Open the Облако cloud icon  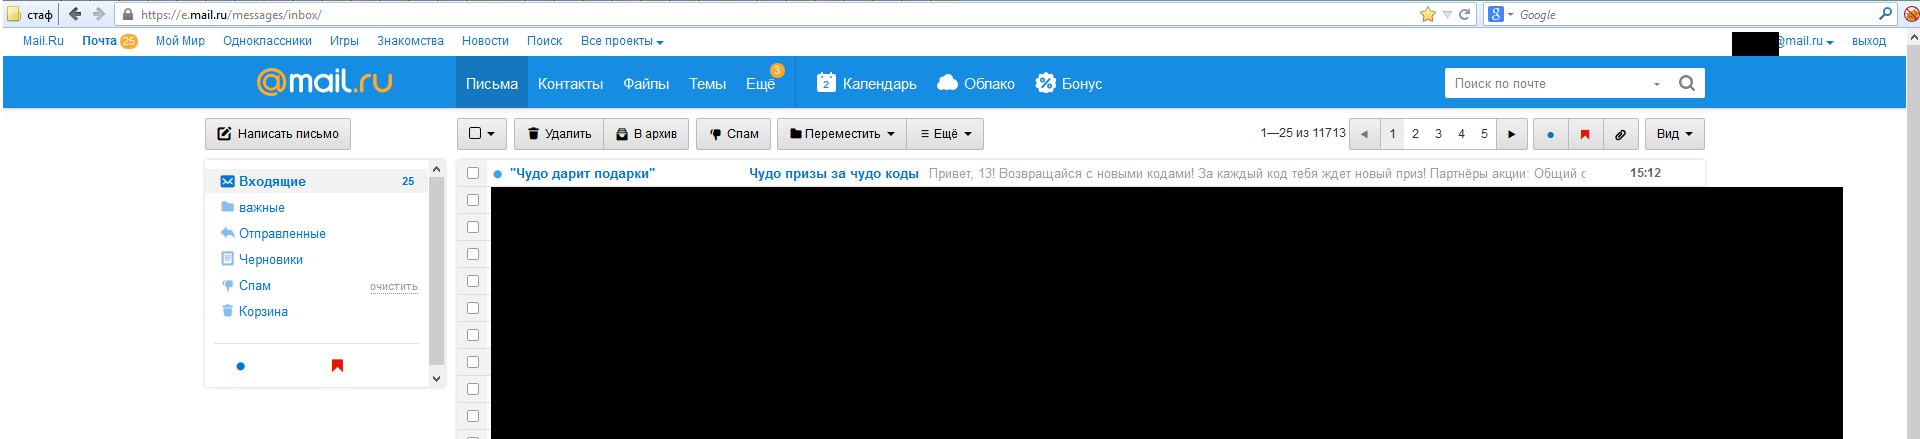947,83
